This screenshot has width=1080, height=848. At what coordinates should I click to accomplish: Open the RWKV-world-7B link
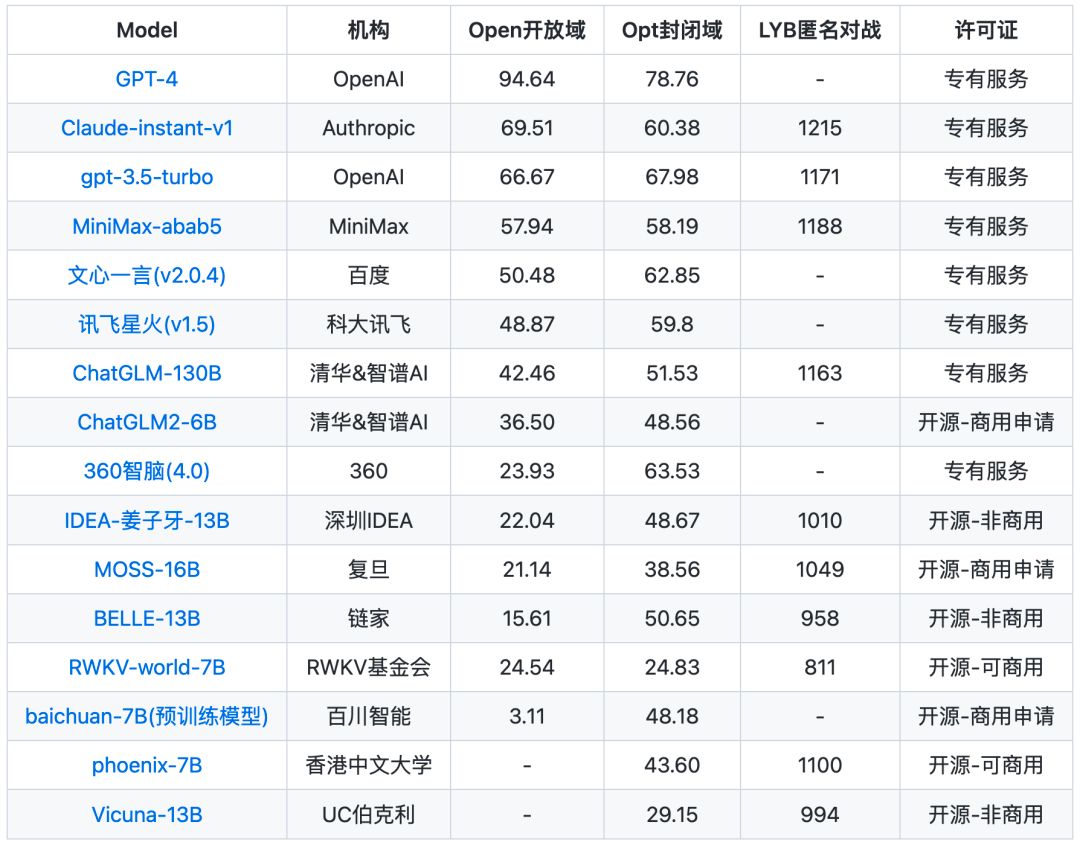pyautogui.click(x=147, y=668)
